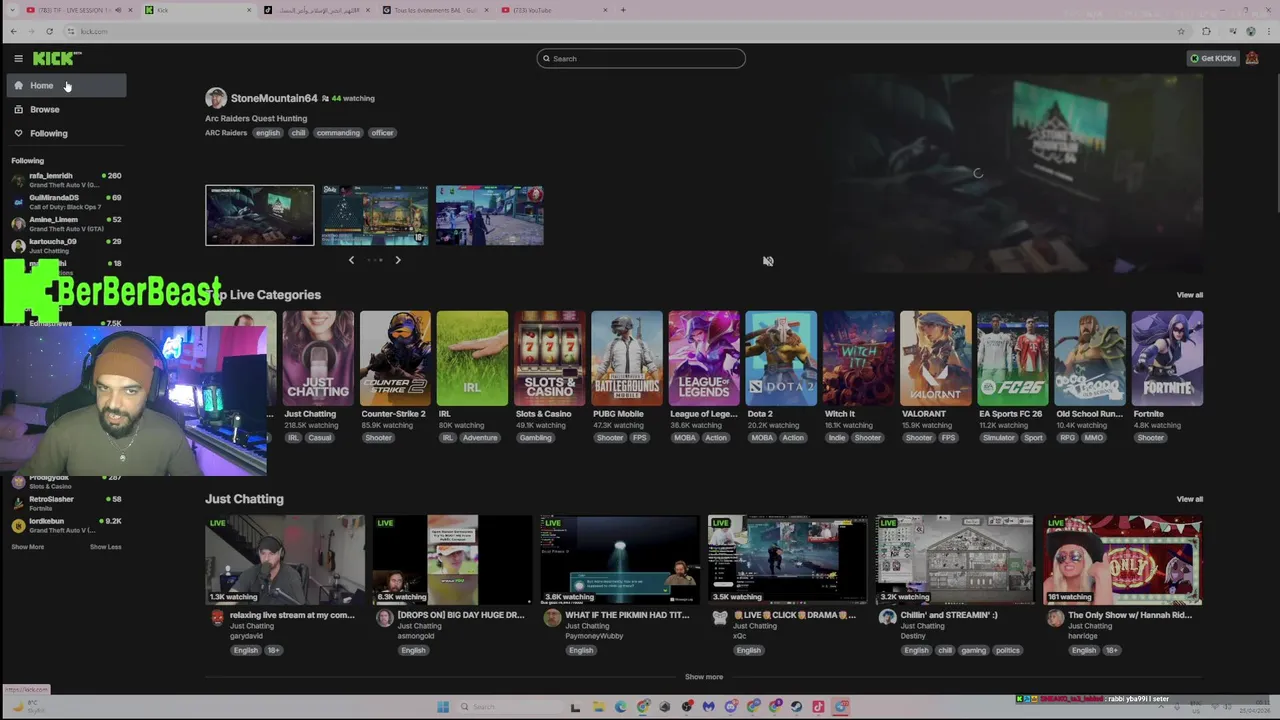Open EA Sports FC 26 category card
Screen dimensions: 1280x720
pyautogui.click(x=1012, y=358)
